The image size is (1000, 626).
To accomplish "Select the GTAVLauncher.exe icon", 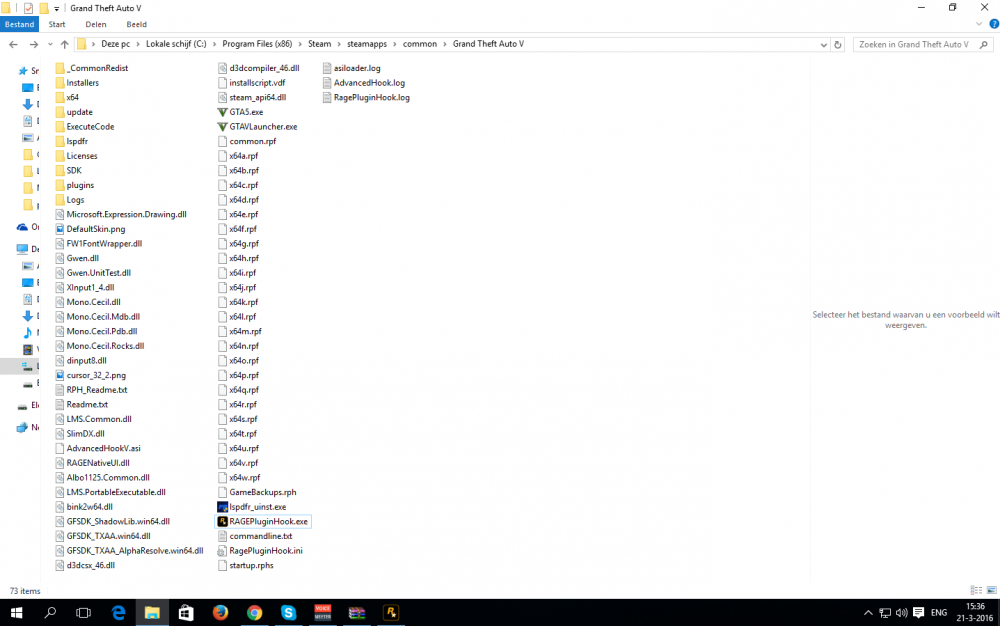I will pos(223,127).
